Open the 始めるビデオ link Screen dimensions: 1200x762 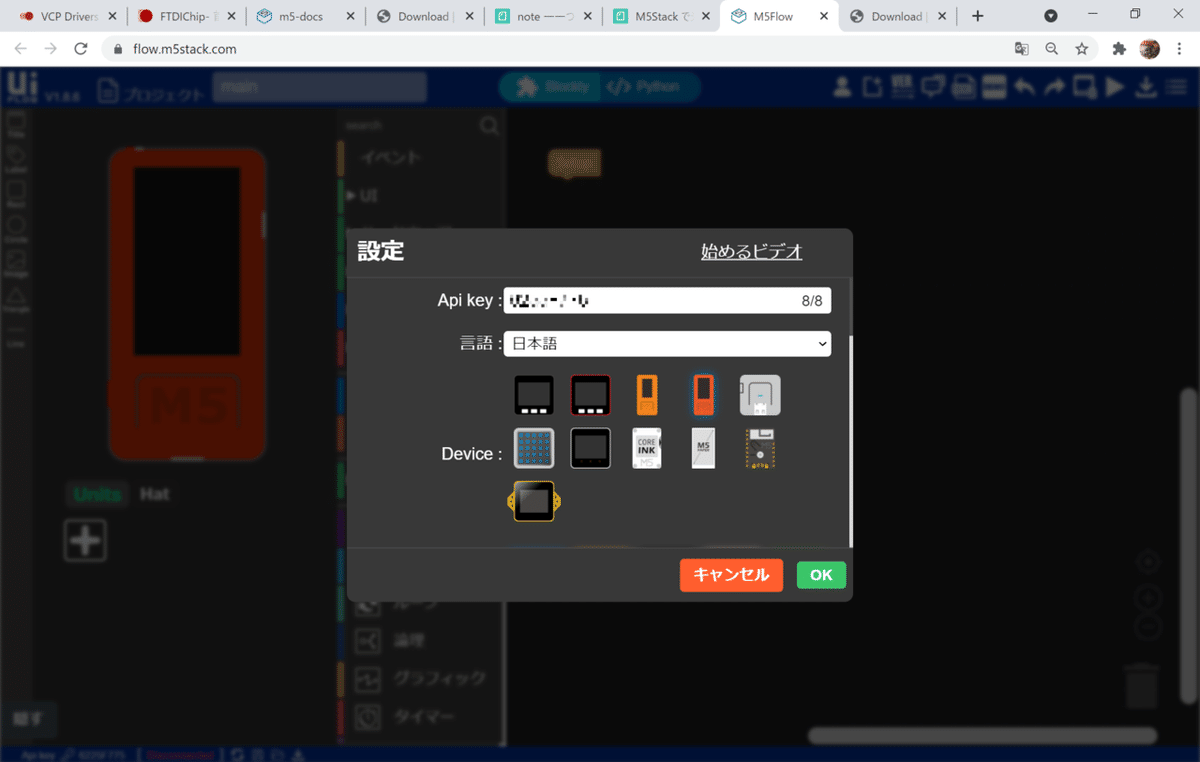point(751,252)
